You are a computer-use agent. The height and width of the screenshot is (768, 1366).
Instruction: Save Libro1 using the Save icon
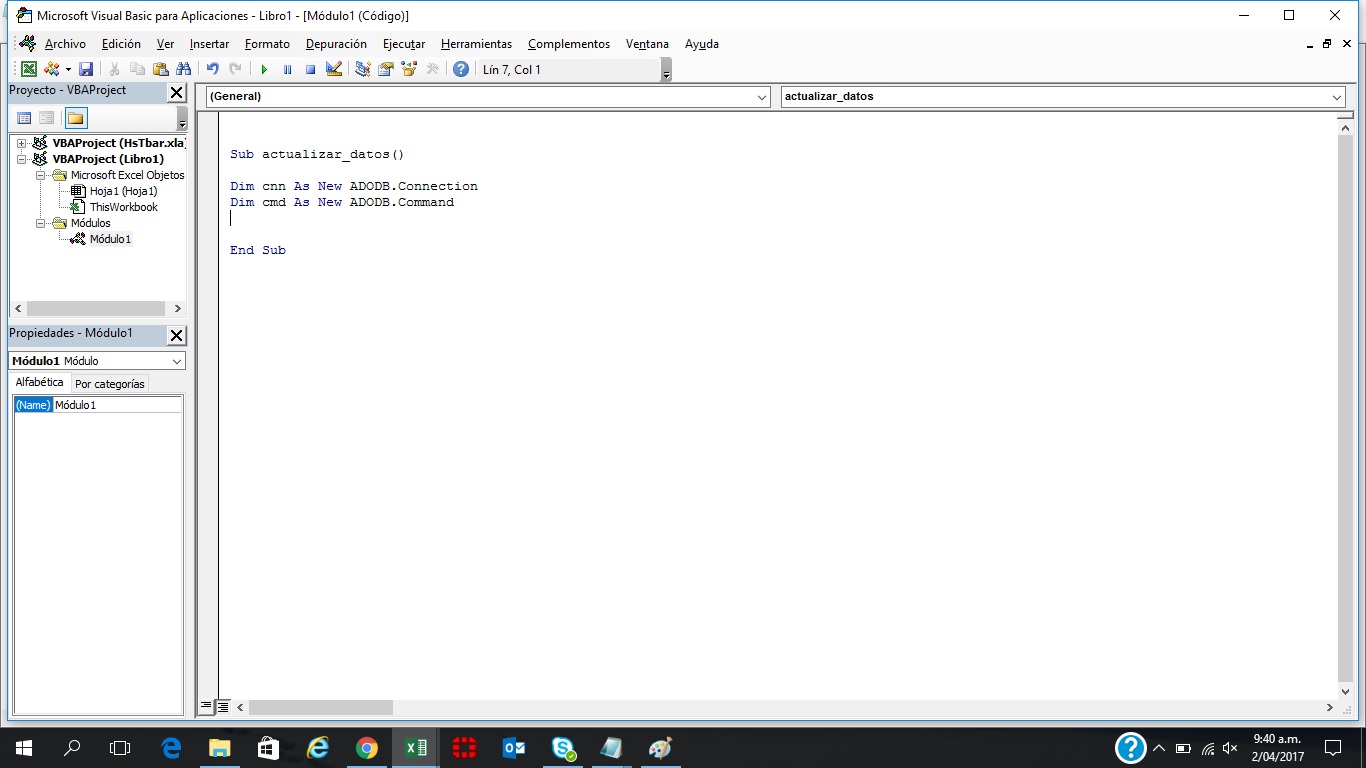tap(86, 68)
